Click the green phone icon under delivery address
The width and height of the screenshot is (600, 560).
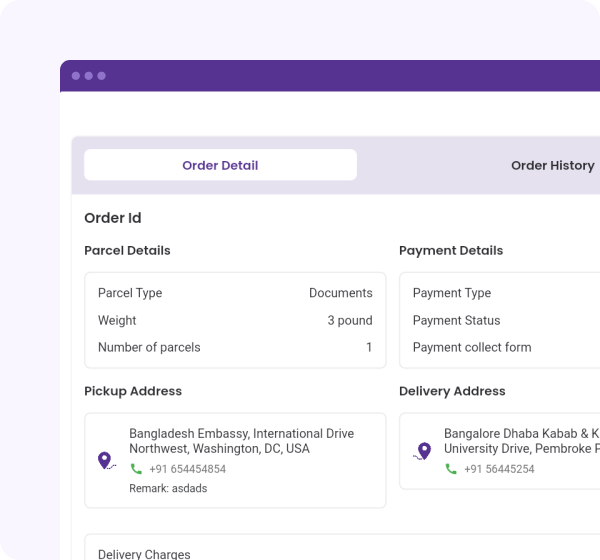click(x=451, y=469)
